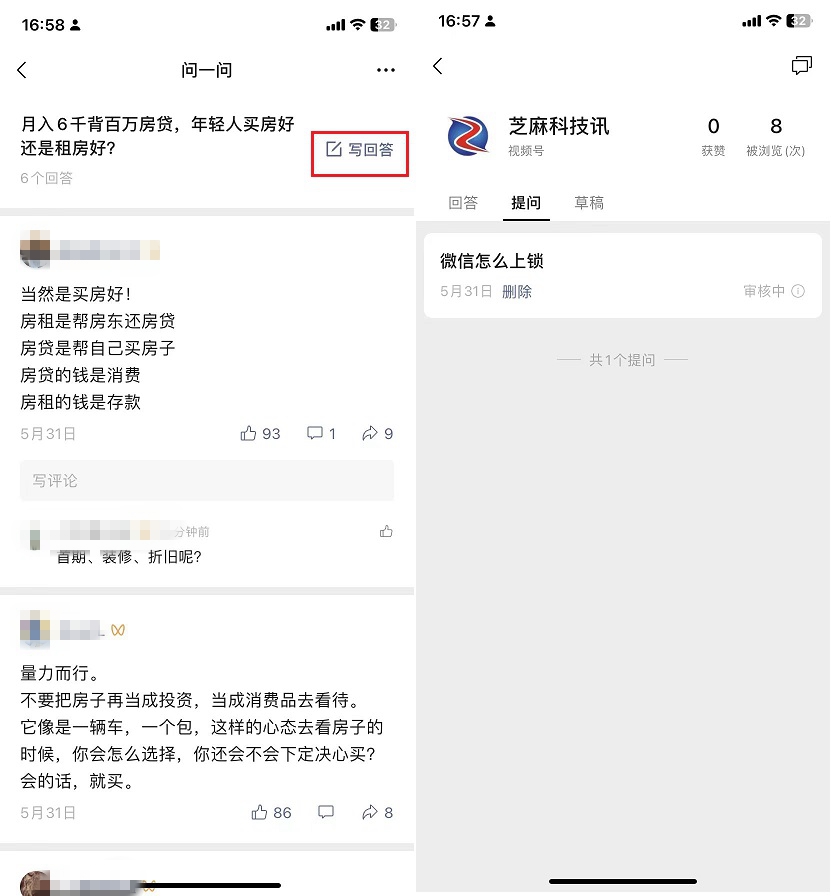The height and width of the screenshot is (896, 831).
Task: Go back from 芝麻科技讯 profile page
Action: tap(438, 66)
